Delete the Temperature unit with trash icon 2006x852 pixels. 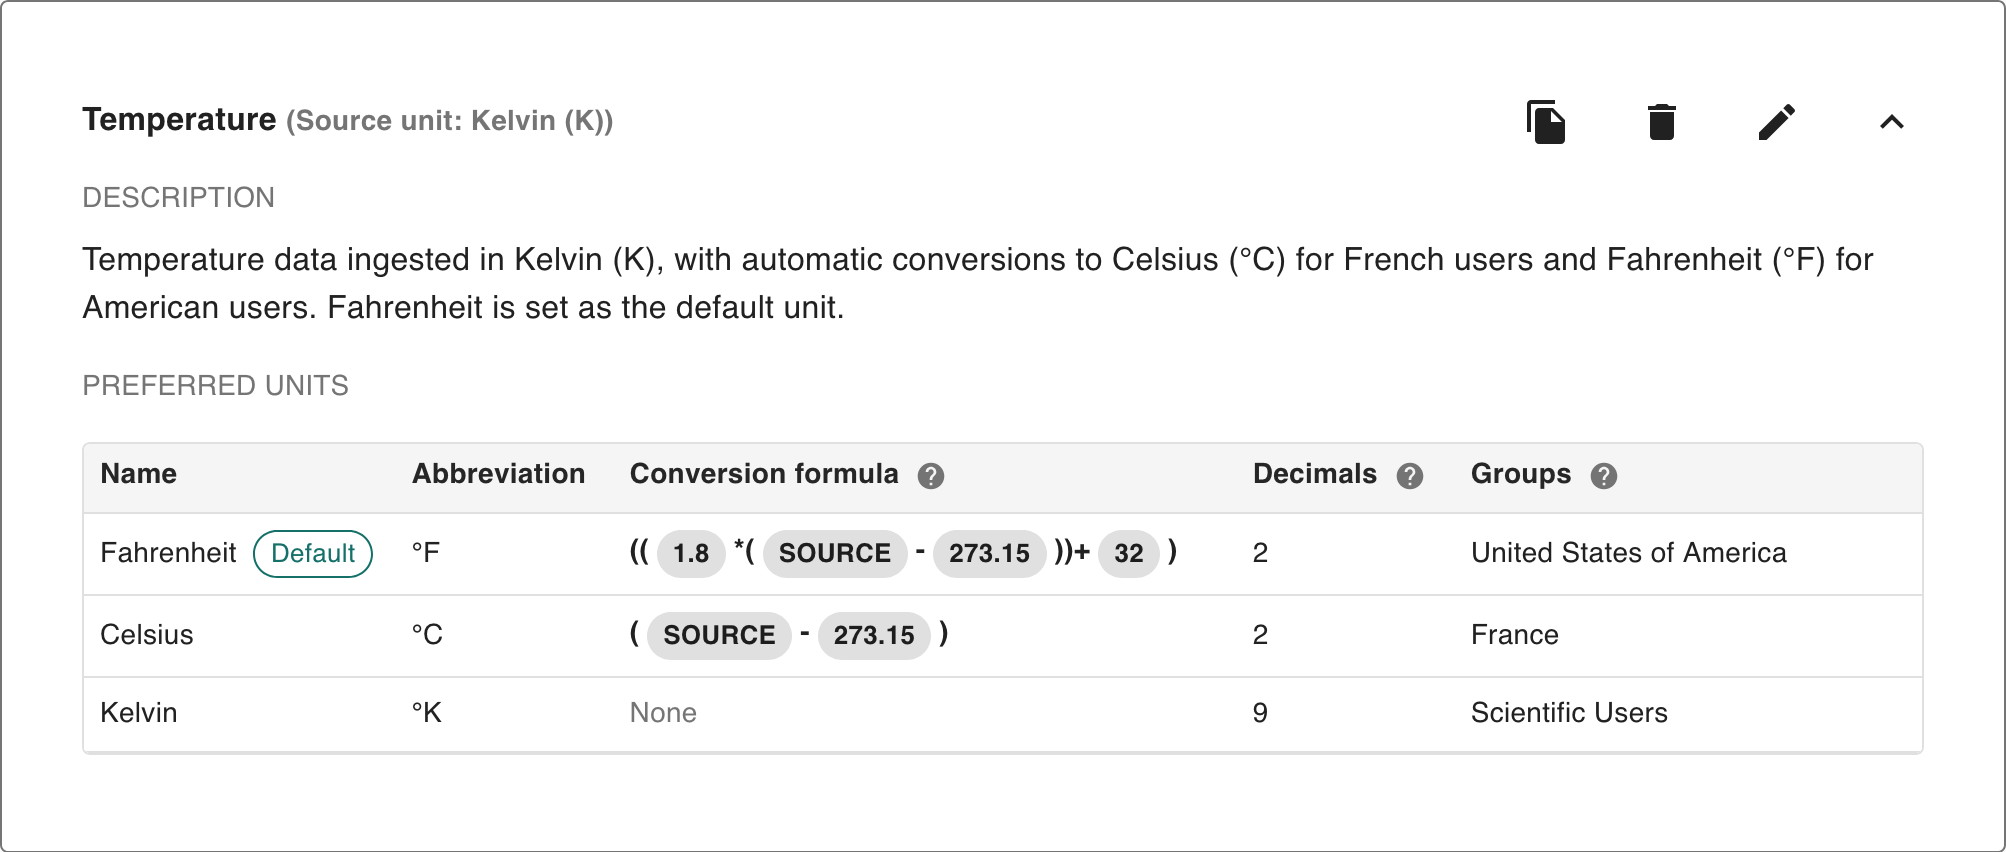(x=1661, y=122)
